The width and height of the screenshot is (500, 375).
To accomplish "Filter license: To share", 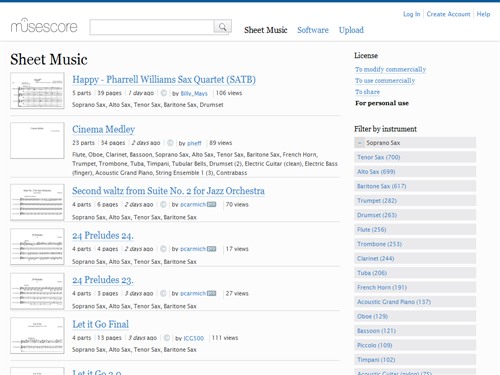I will (367, 92).
